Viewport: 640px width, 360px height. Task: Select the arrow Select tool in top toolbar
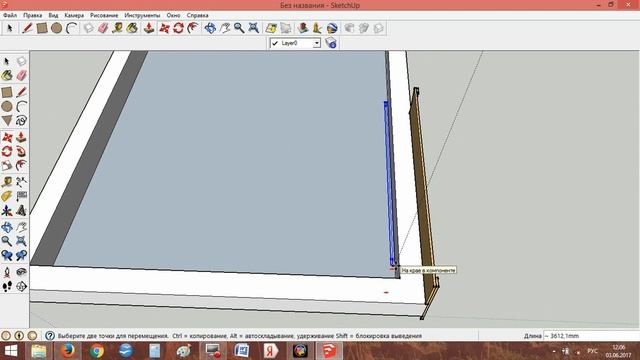click(10, 28)
